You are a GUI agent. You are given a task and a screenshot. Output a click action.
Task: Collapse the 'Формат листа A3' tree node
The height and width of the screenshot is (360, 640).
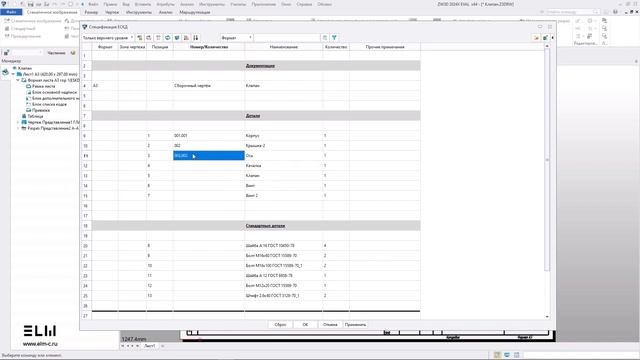[x=18, y=80]
